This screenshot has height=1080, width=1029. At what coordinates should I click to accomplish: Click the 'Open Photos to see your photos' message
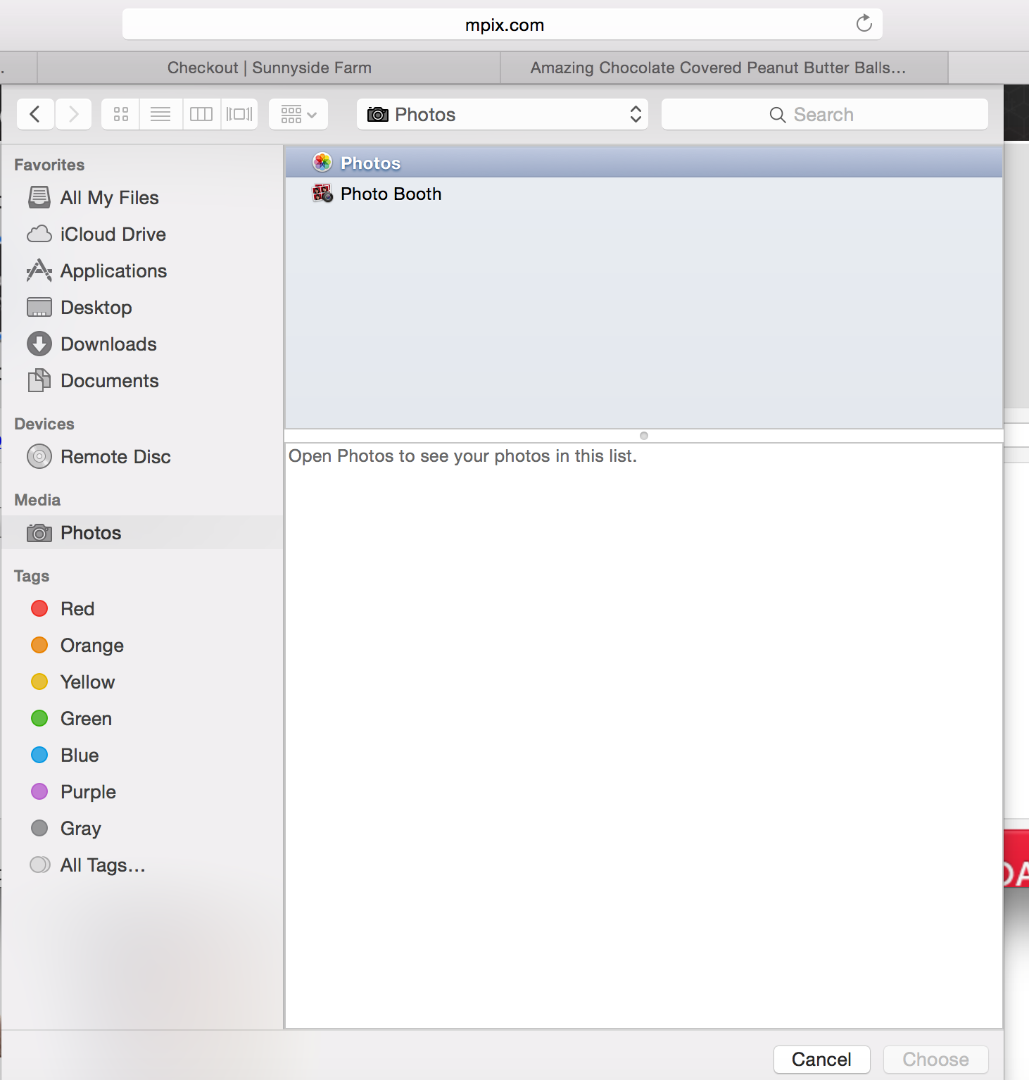click(462, 456)
